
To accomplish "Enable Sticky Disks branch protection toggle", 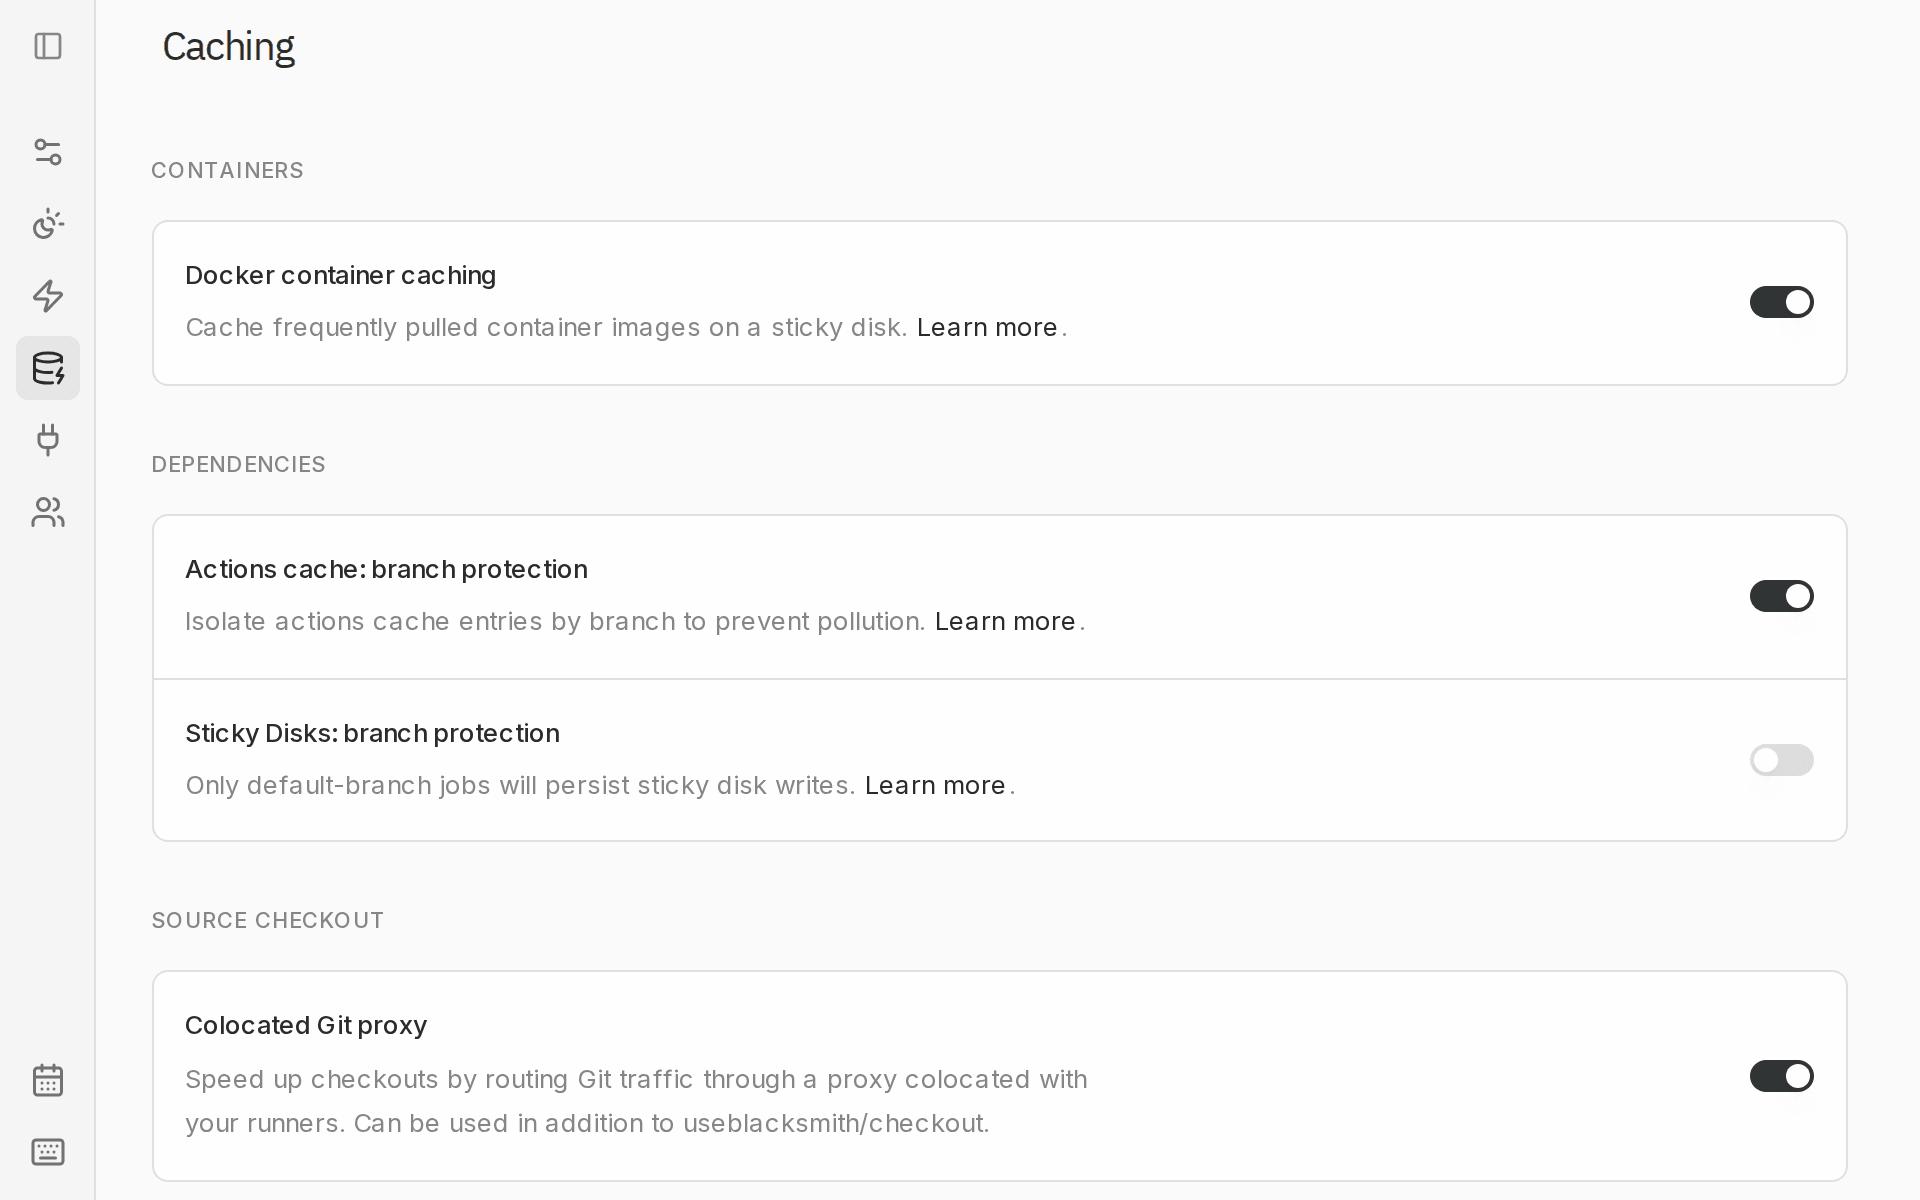I will pyautogui.click(x=1781, y=760).
